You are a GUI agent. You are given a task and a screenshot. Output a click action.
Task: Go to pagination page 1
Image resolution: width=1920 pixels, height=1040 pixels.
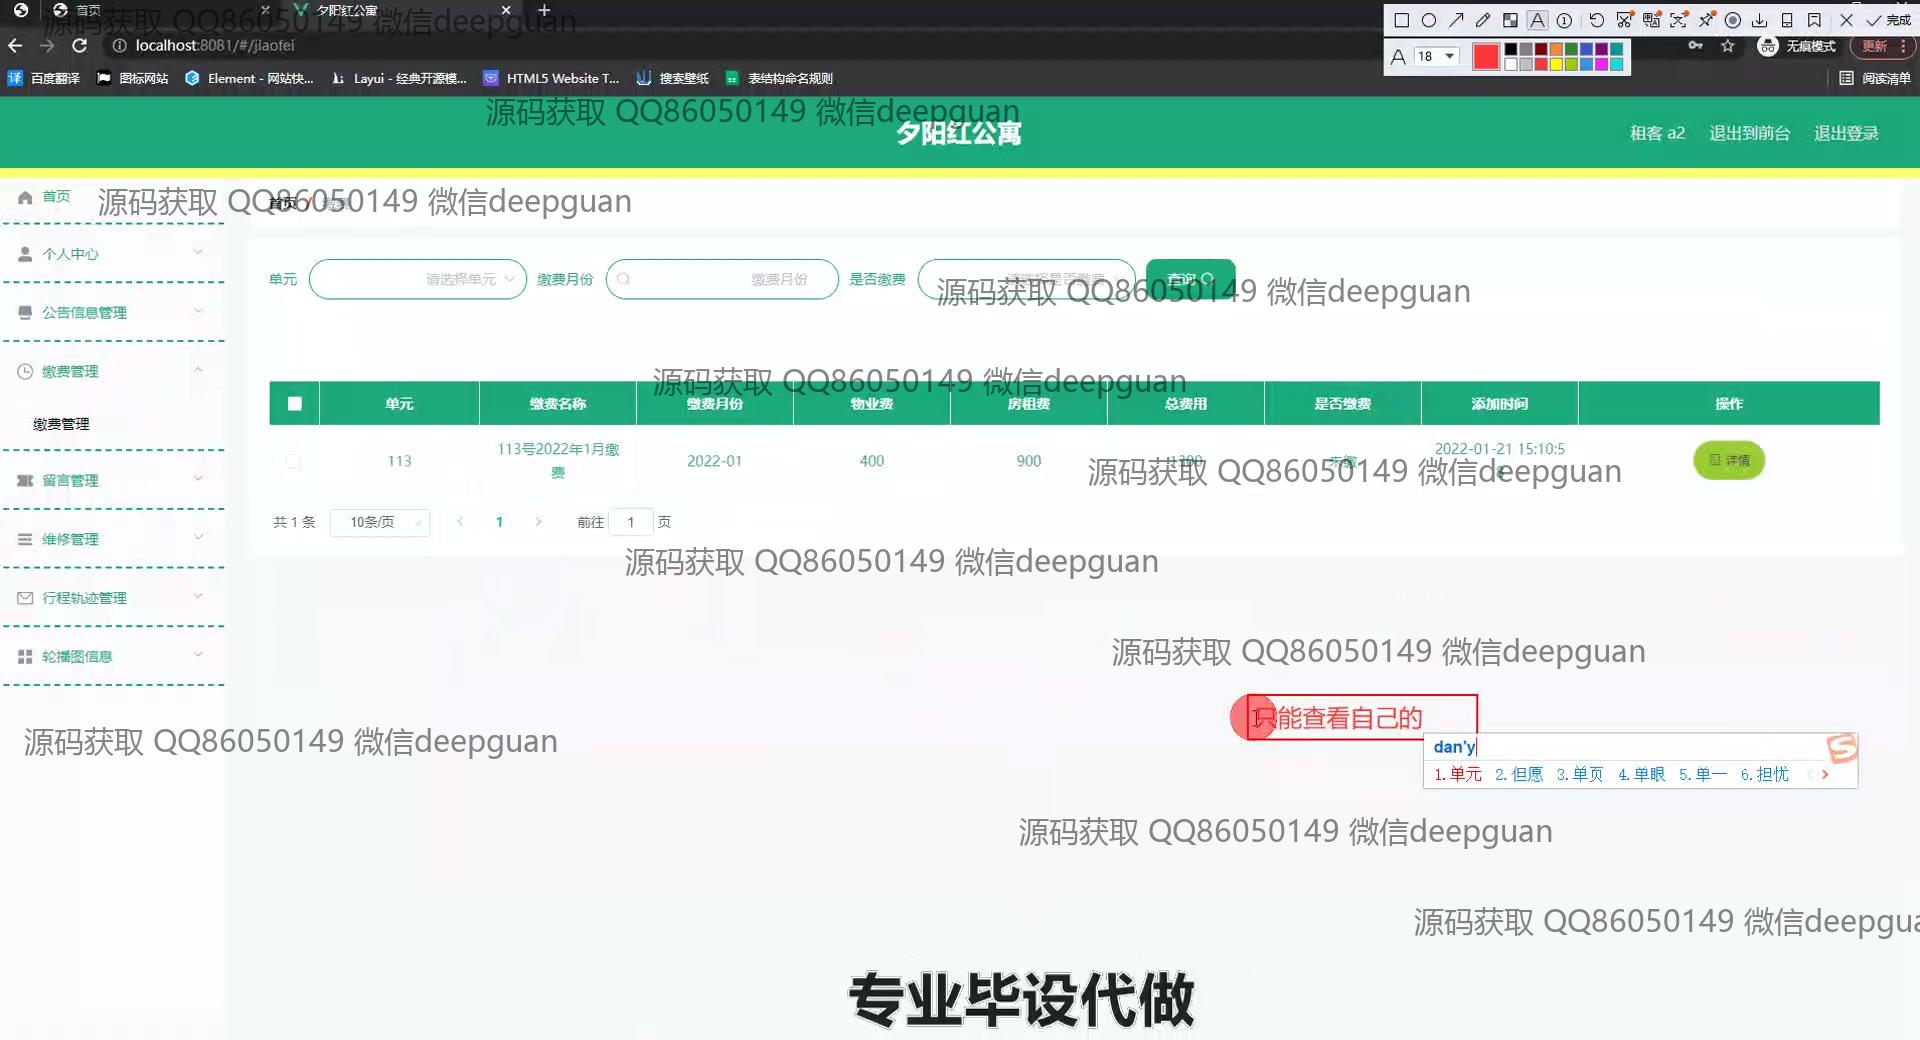499,522
